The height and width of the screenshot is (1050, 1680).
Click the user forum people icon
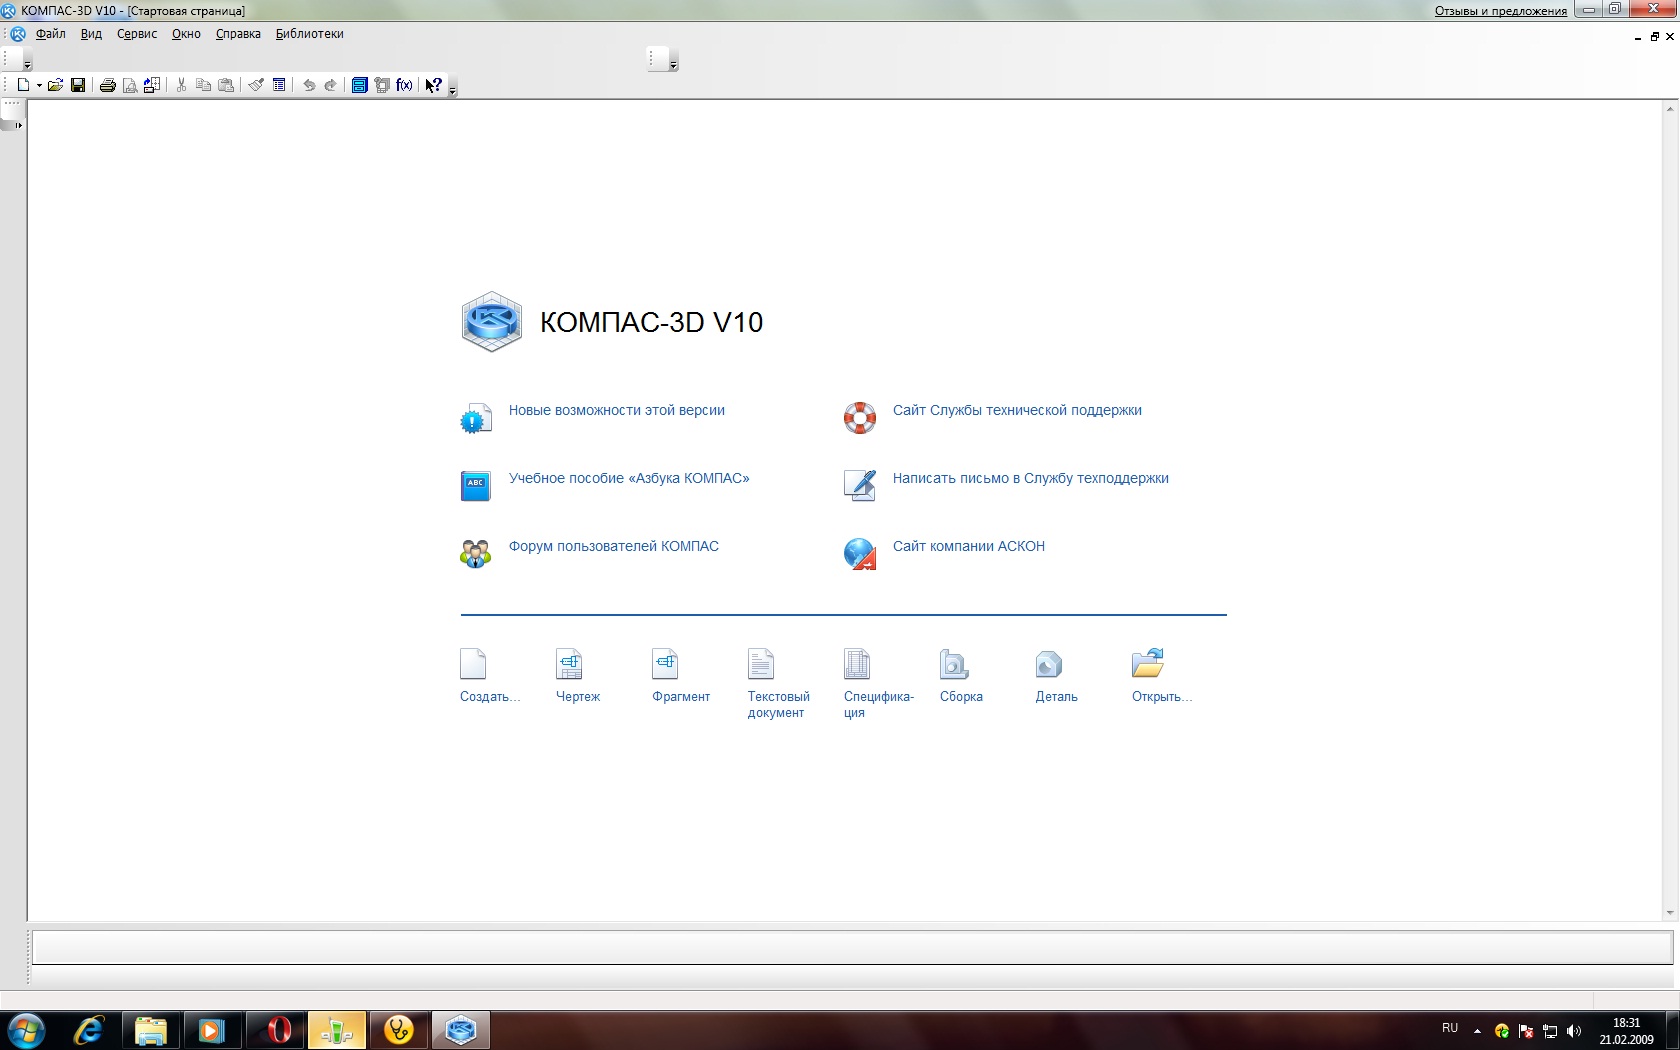[476, 553]
